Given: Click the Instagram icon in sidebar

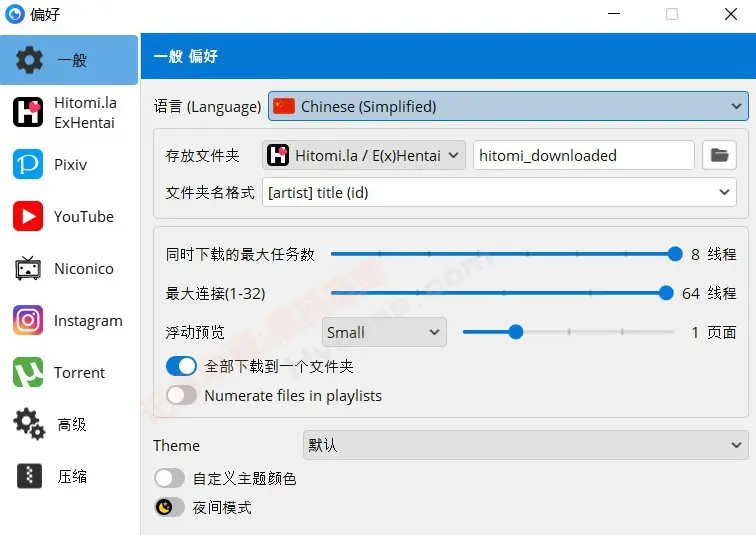Looking at the screenshot, I should point(28,320).
